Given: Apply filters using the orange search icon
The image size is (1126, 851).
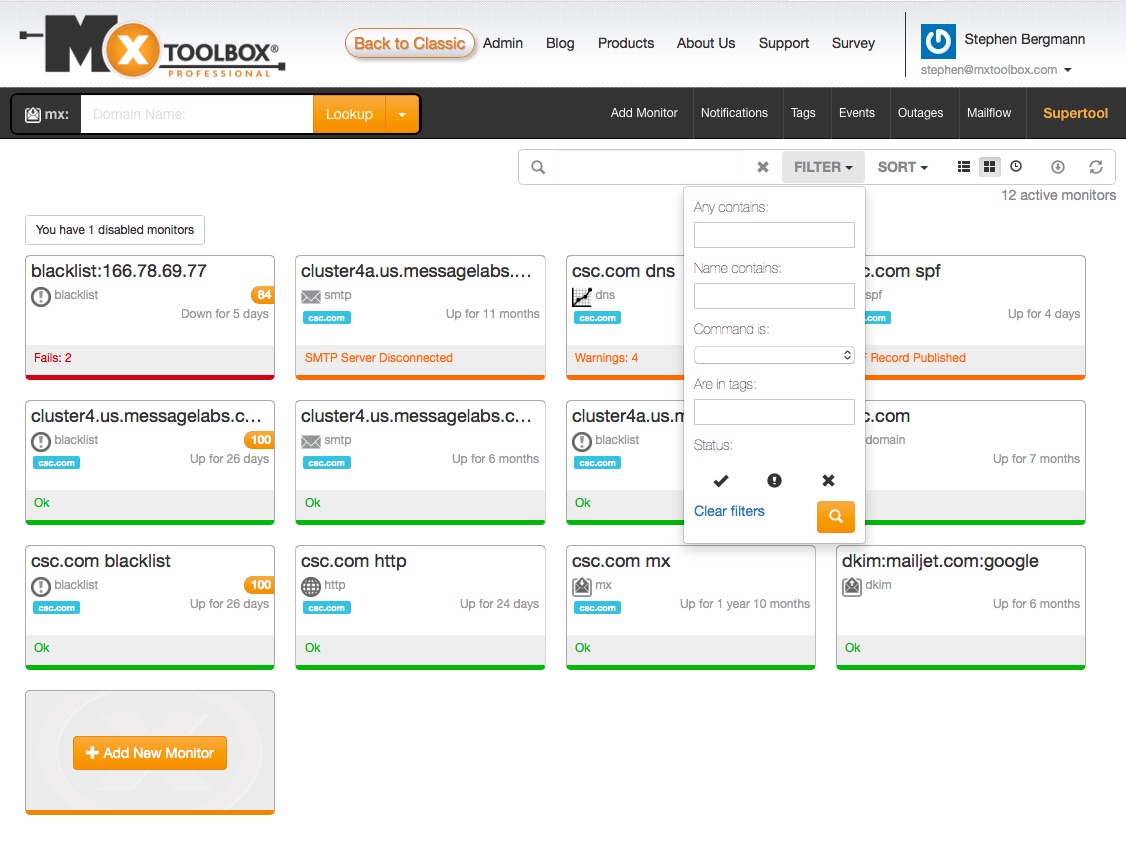Looking at the screenshot, I should [835, 517].
